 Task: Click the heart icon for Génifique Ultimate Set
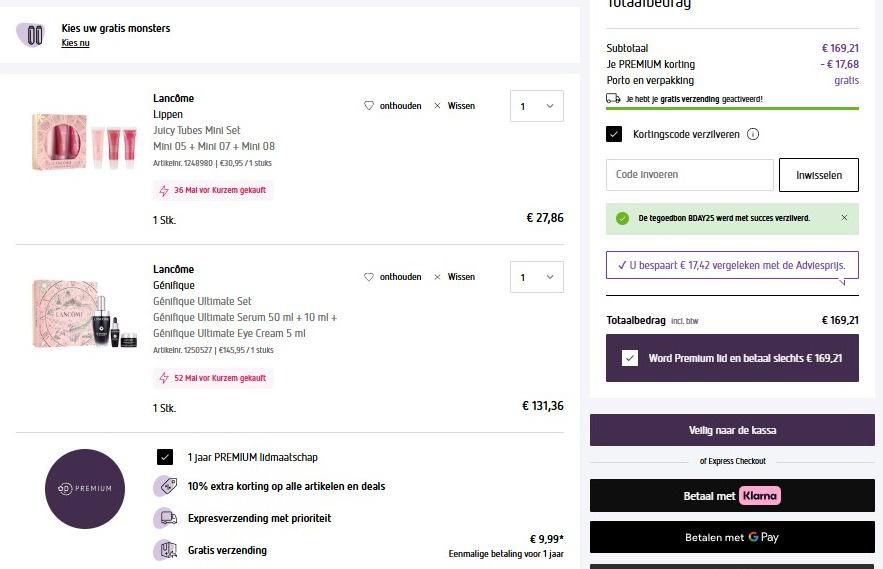tap(369, 277)
